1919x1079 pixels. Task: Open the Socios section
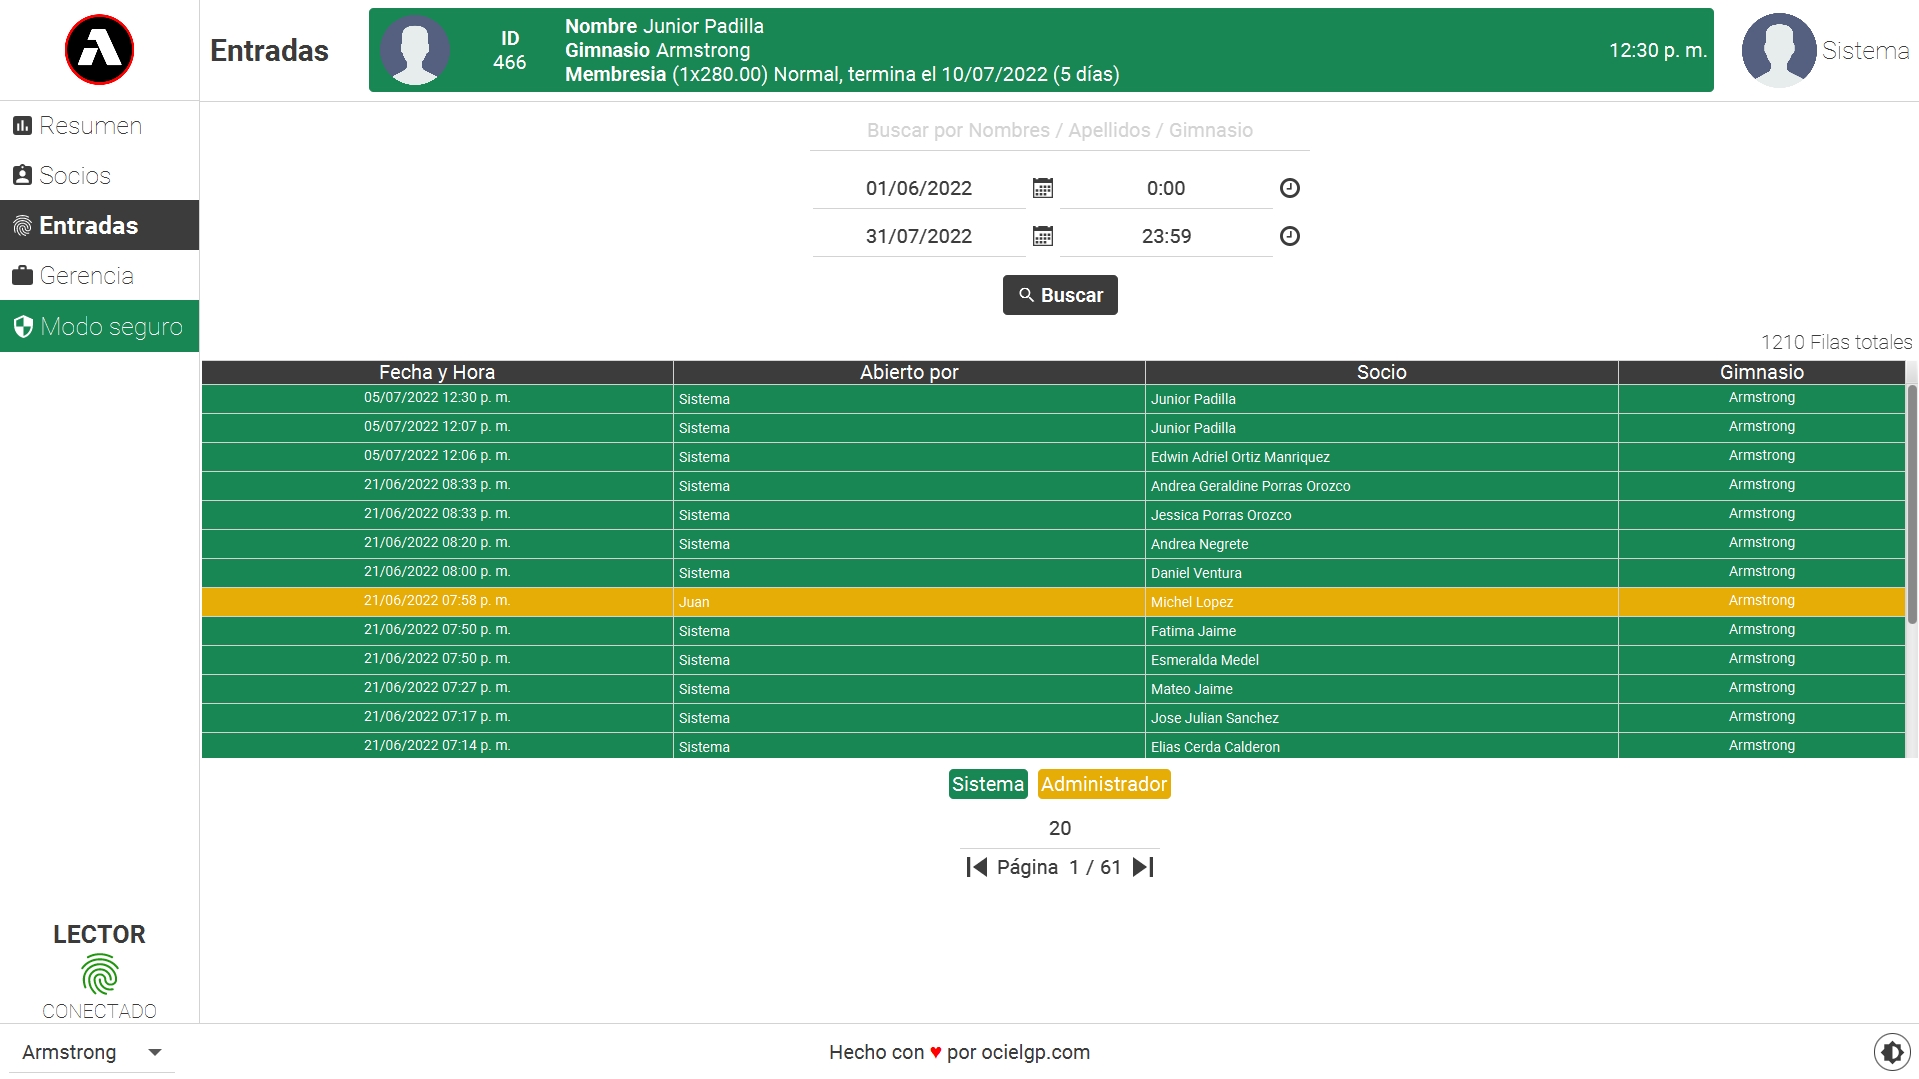(x=99, y=176)
